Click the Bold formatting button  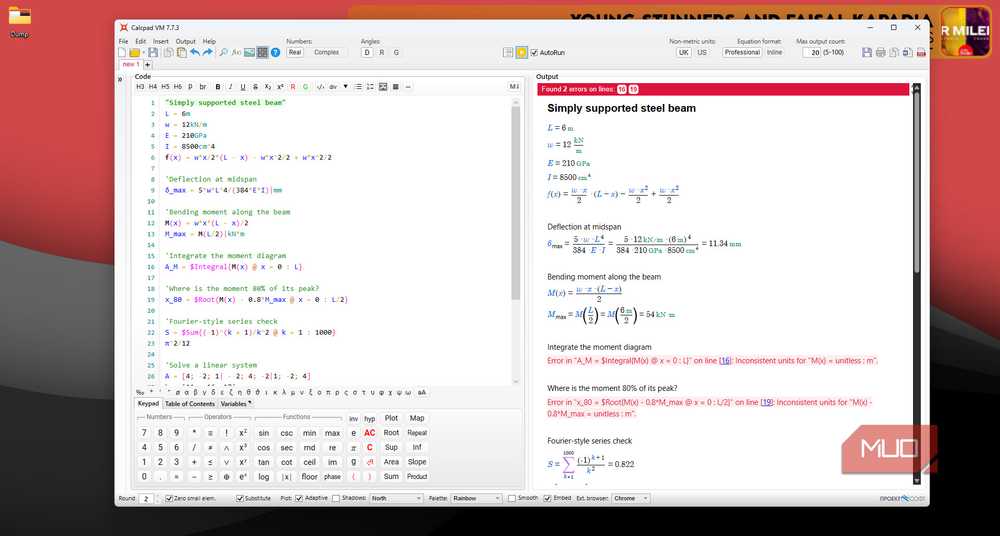click(x=218, y=87)
